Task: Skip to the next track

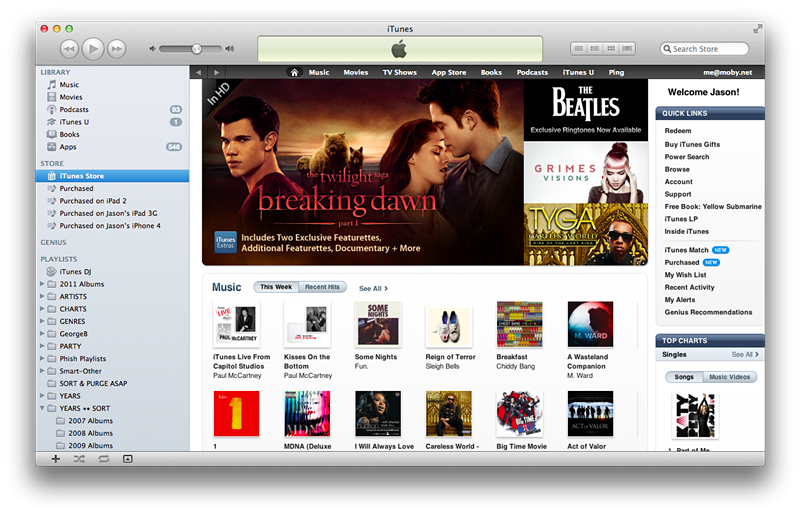Action: point(117,48)
